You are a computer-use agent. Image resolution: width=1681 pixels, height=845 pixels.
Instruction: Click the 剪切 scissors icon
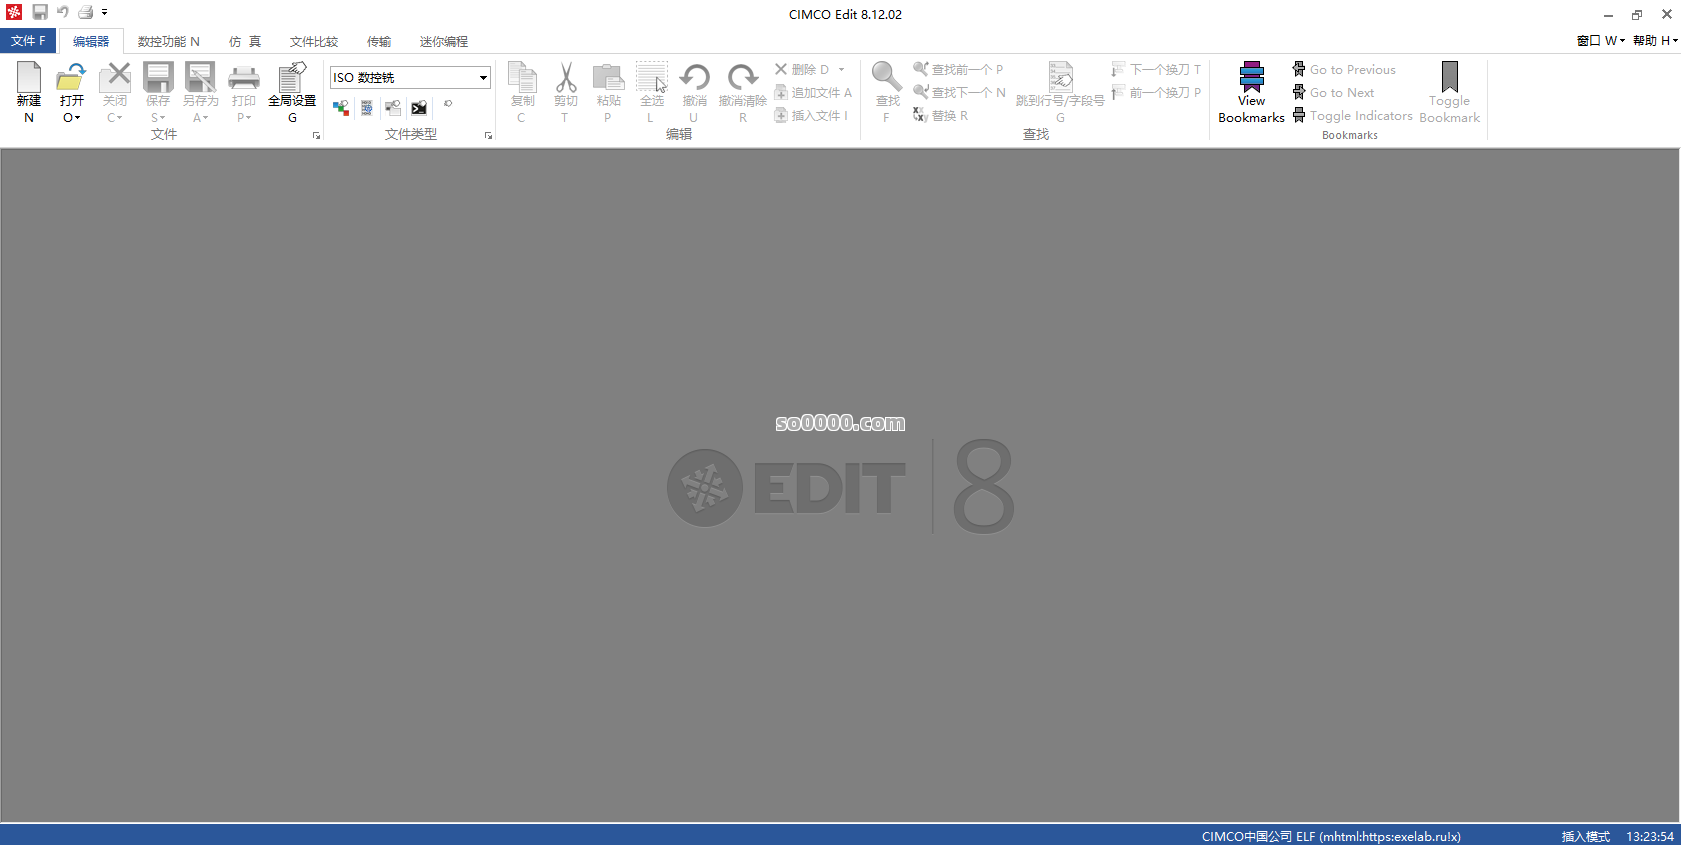coord(566,78)
